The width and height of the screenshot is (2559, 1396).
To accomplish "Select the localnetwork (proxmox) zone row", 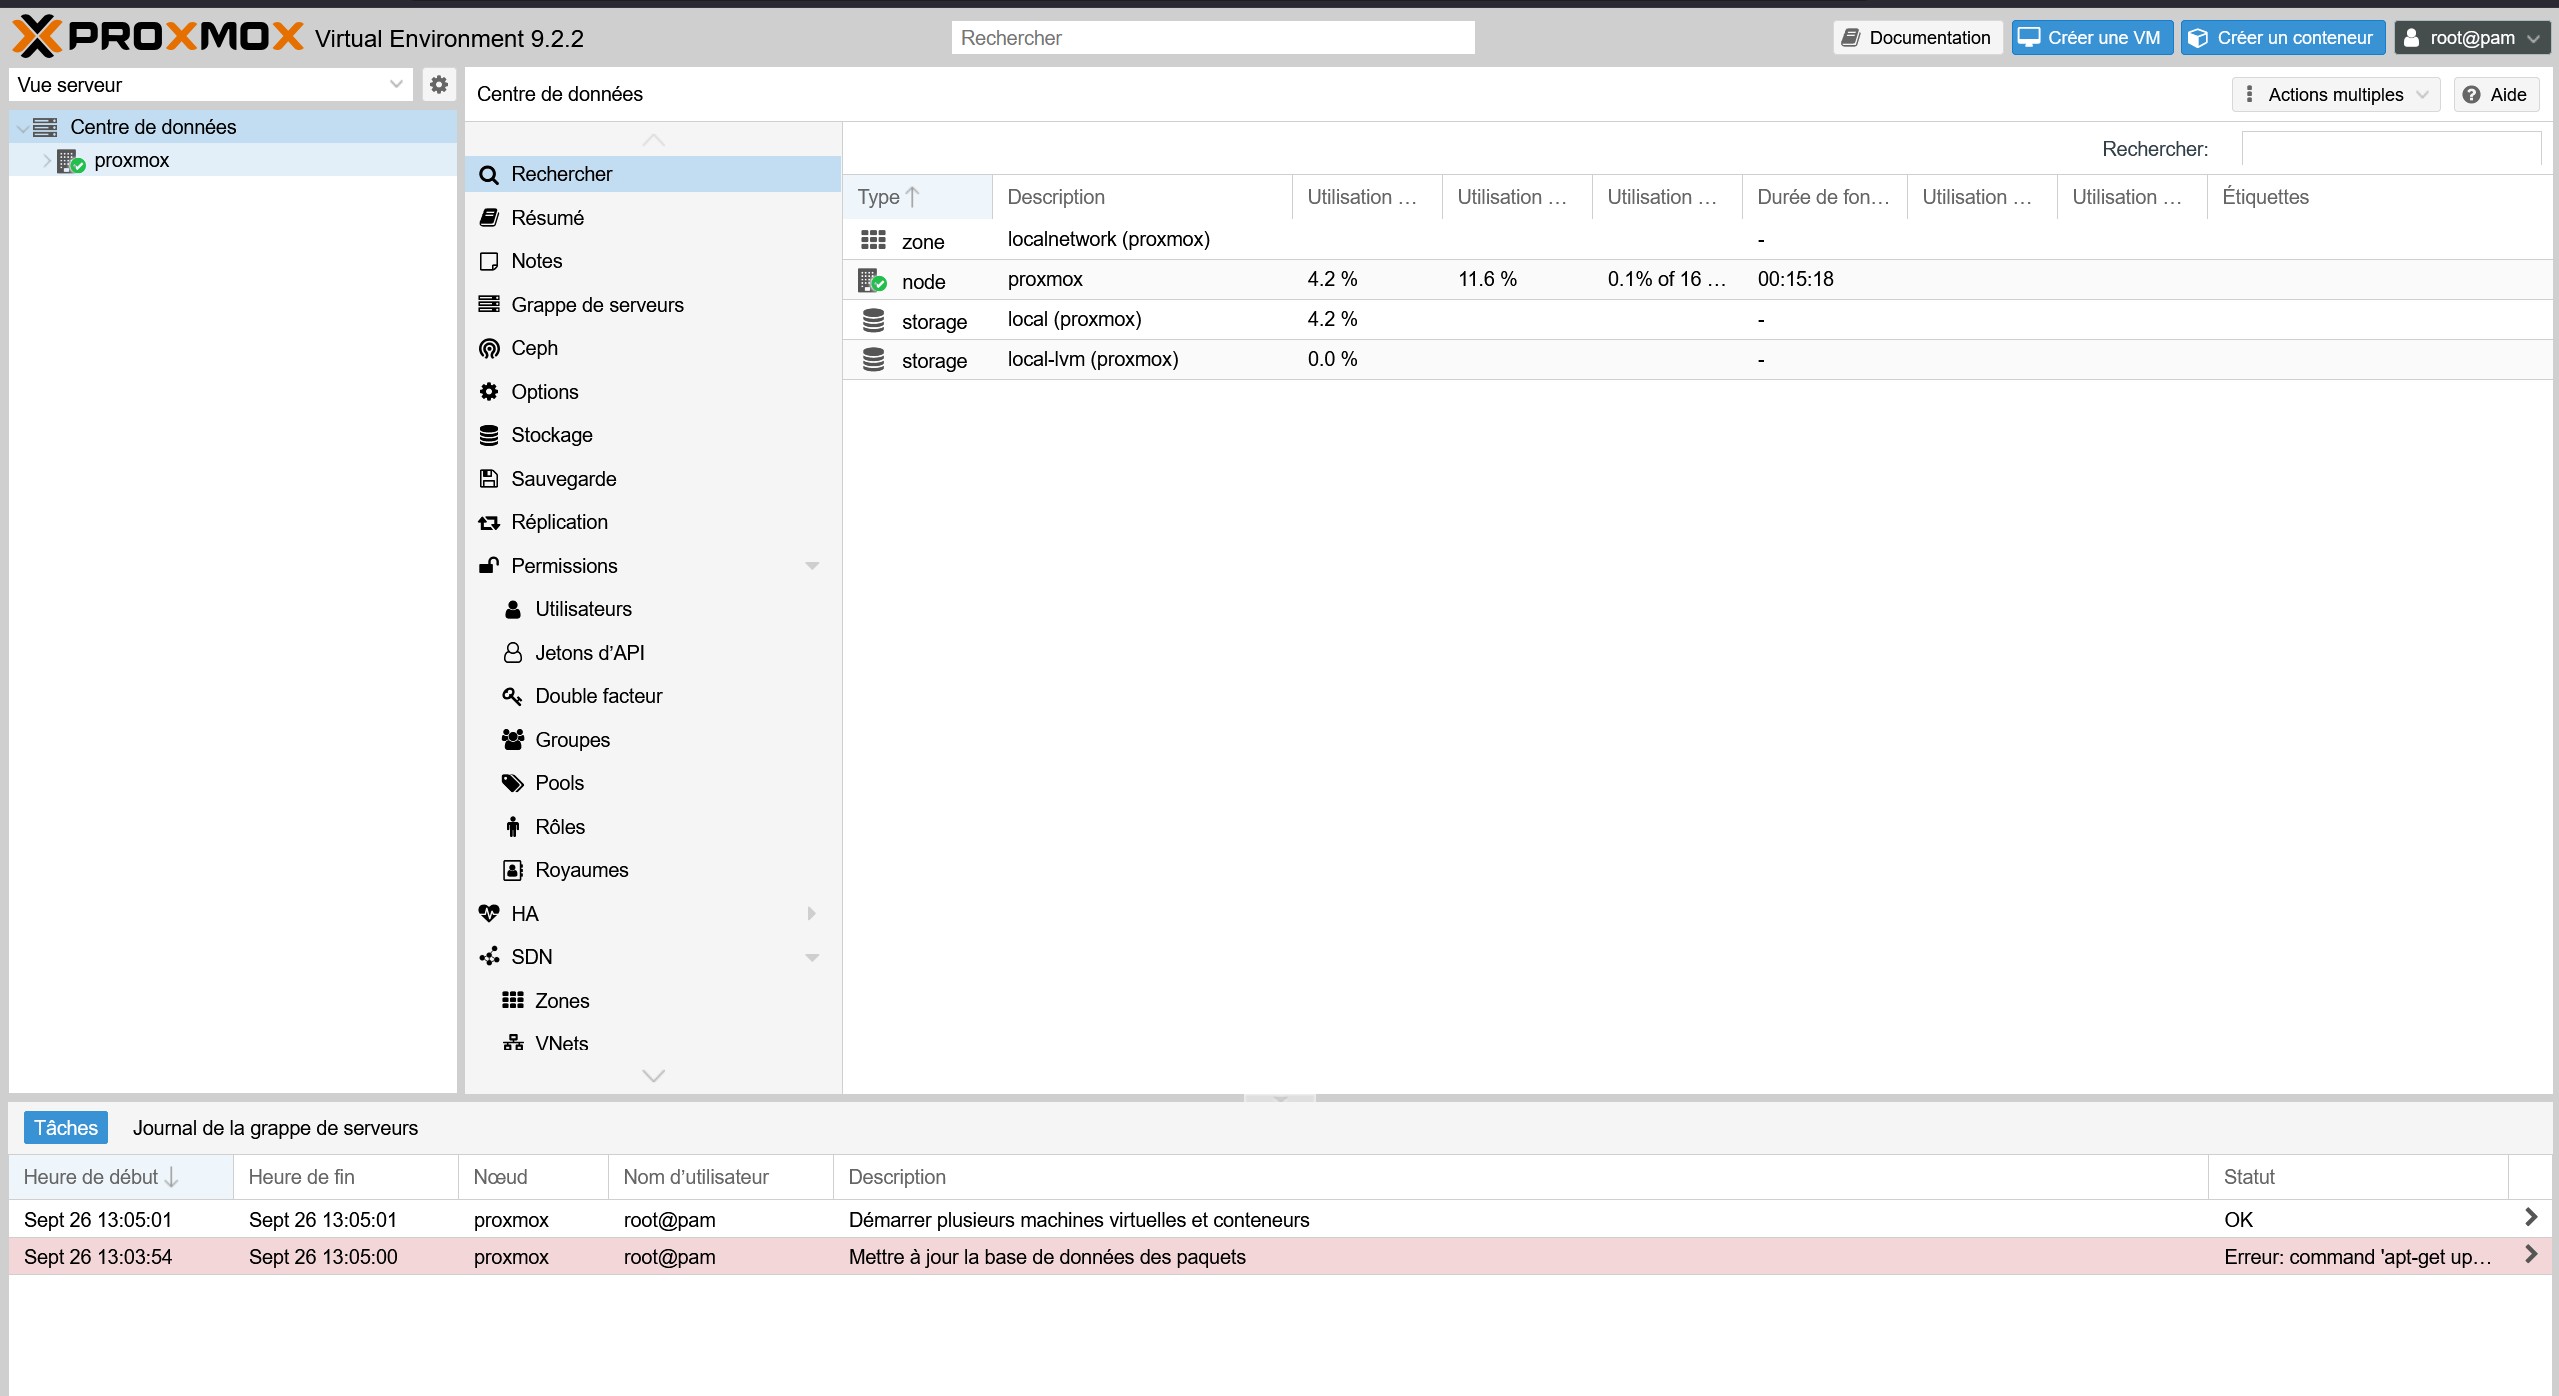I will point(1697,240).
